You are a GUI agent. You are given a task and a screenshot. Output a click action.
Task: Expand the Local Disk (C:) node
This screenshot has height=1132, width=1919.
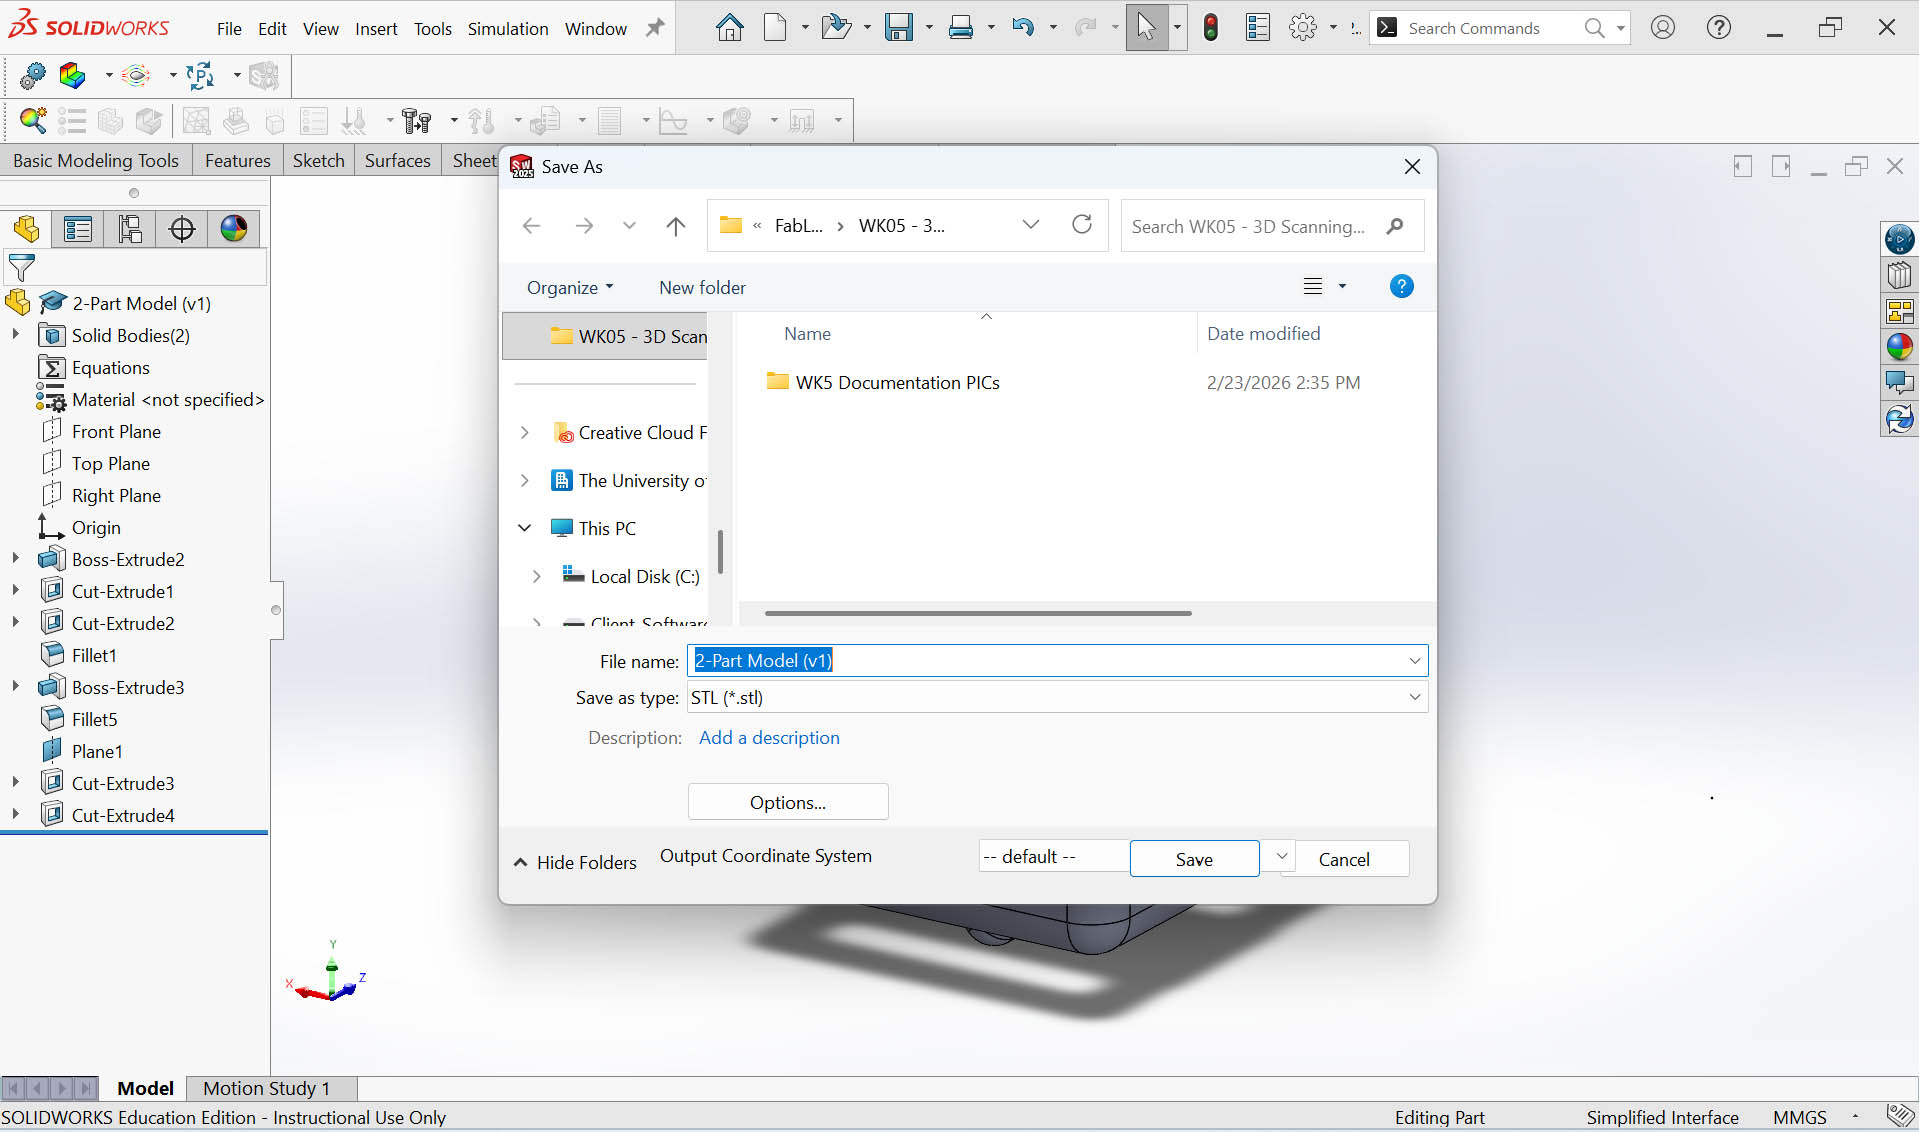(536, 577)
